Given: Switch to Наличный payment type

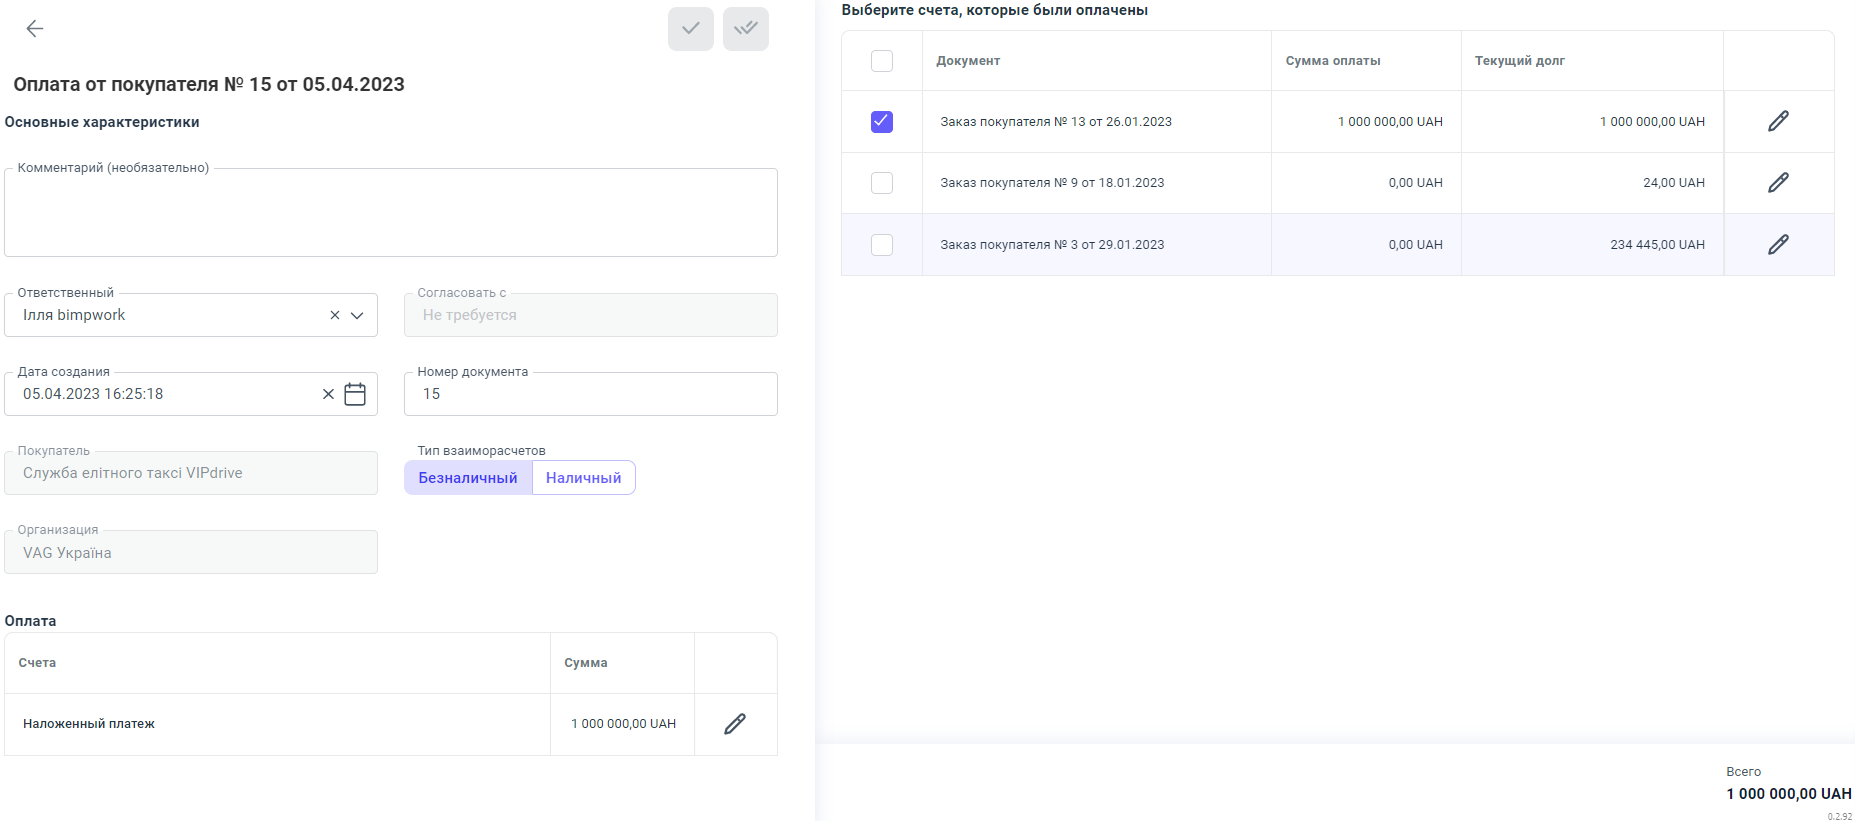Looking at the screenshot, I should pos(583,478).
